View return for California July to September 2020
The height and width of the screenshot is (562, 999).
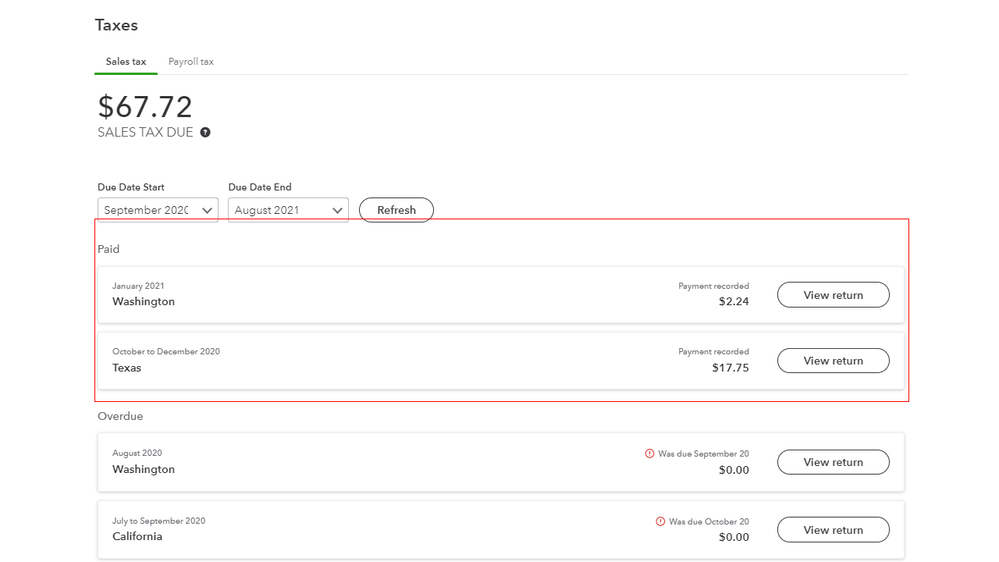point(833,530)
